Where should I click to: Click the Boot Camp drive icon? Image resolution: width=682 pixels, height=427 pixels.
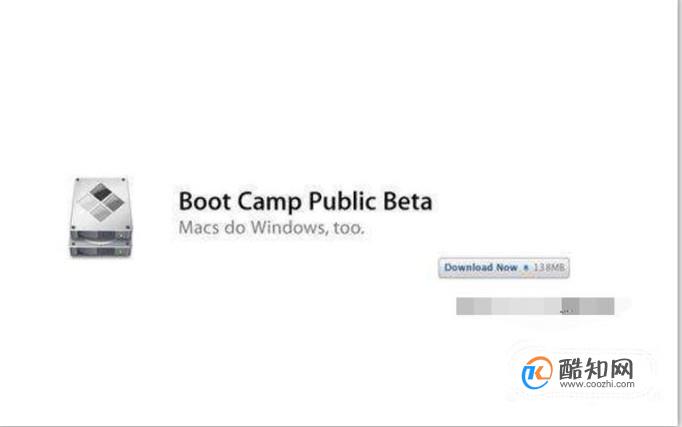pyautogui.click(x=100, y=217)
